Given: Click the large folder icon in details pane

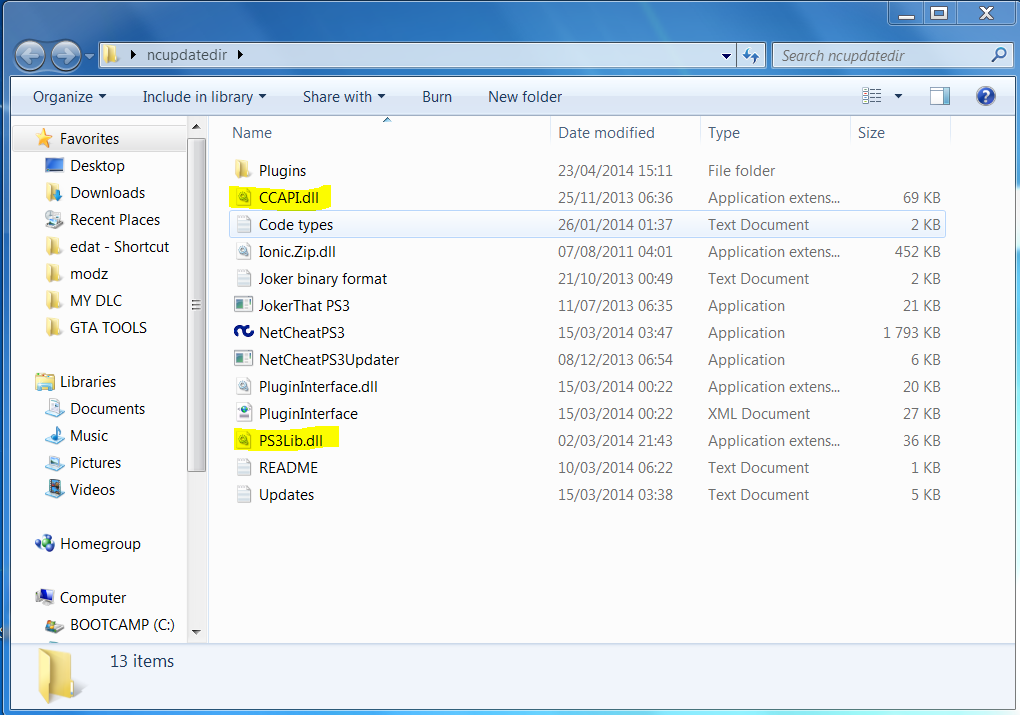Looking at the screenshot, I should tap(59, 675).
